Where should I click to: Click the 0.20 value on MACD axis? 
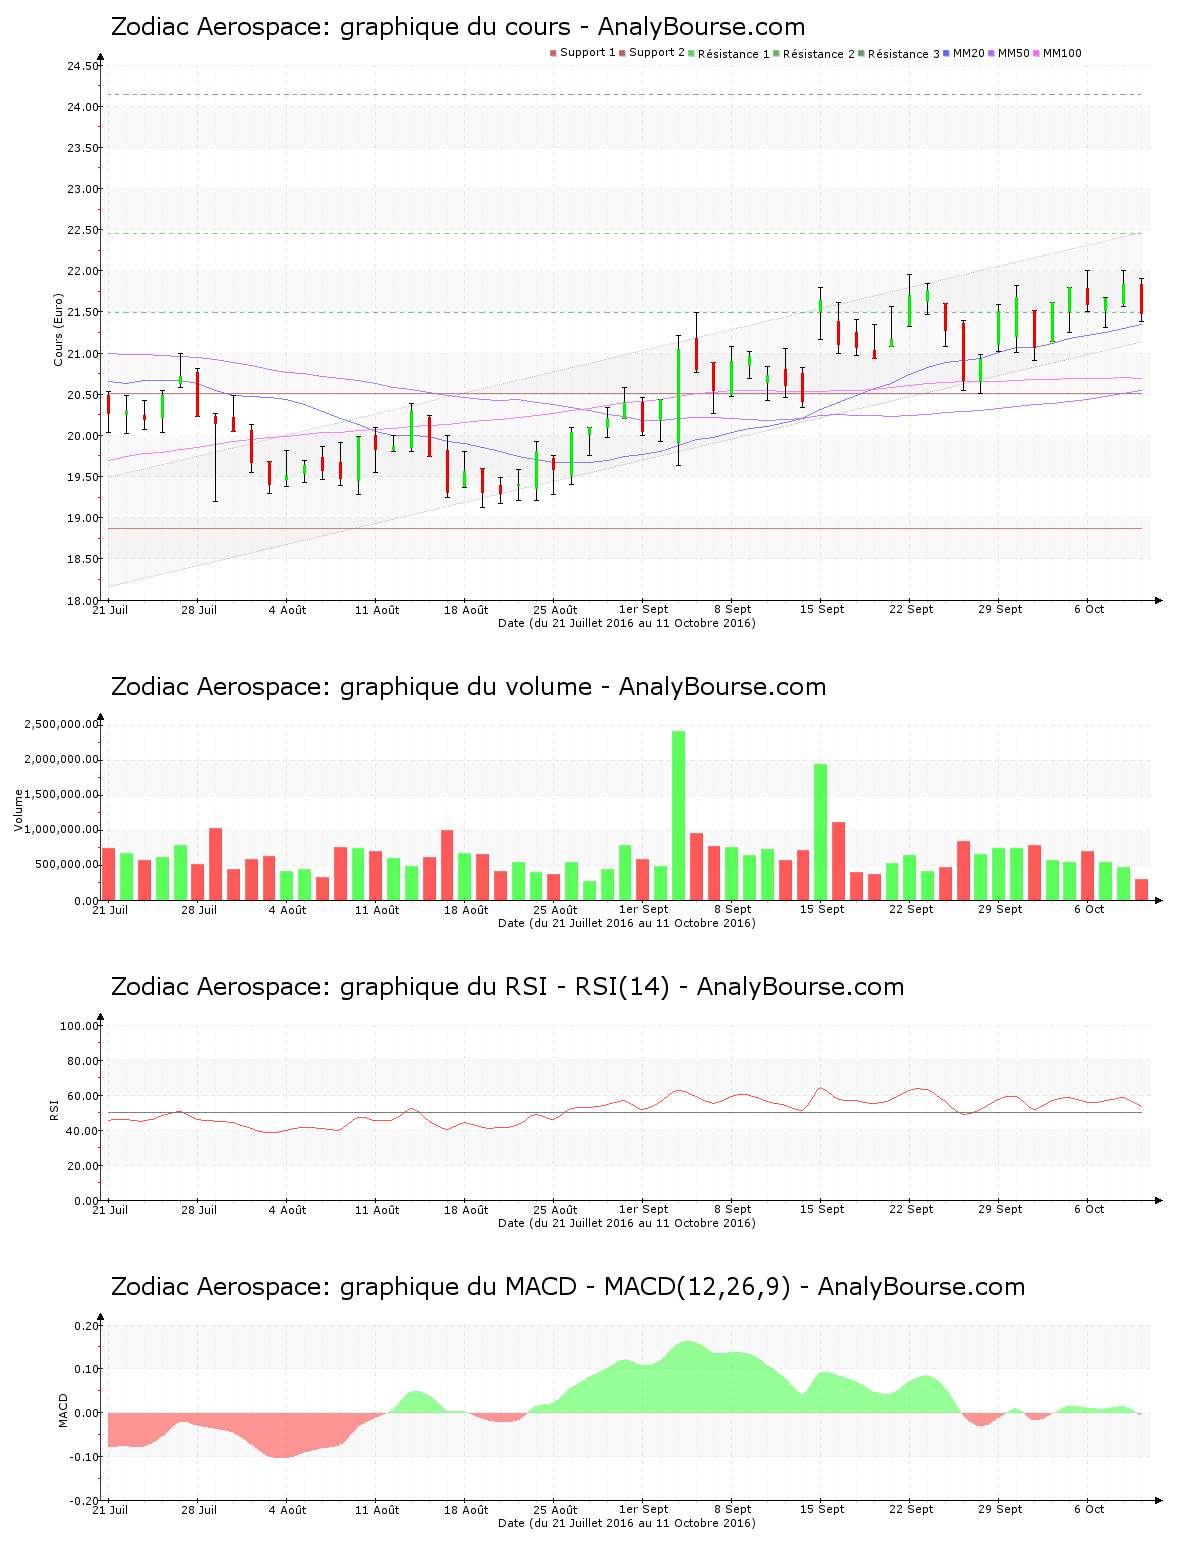(x=87, y=1326)
